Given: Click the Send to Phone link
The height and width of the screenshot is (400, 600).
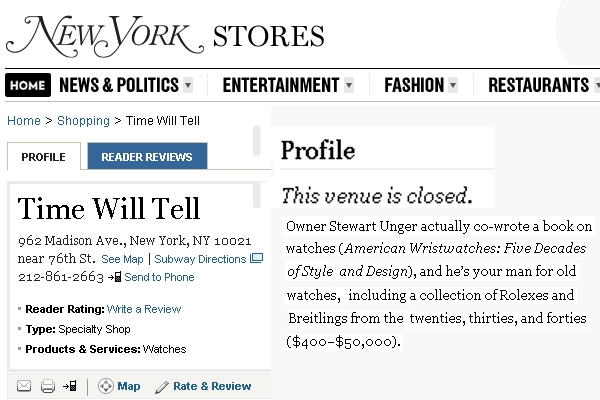Looking at the screenshot, I should click(x=159, y=277).
